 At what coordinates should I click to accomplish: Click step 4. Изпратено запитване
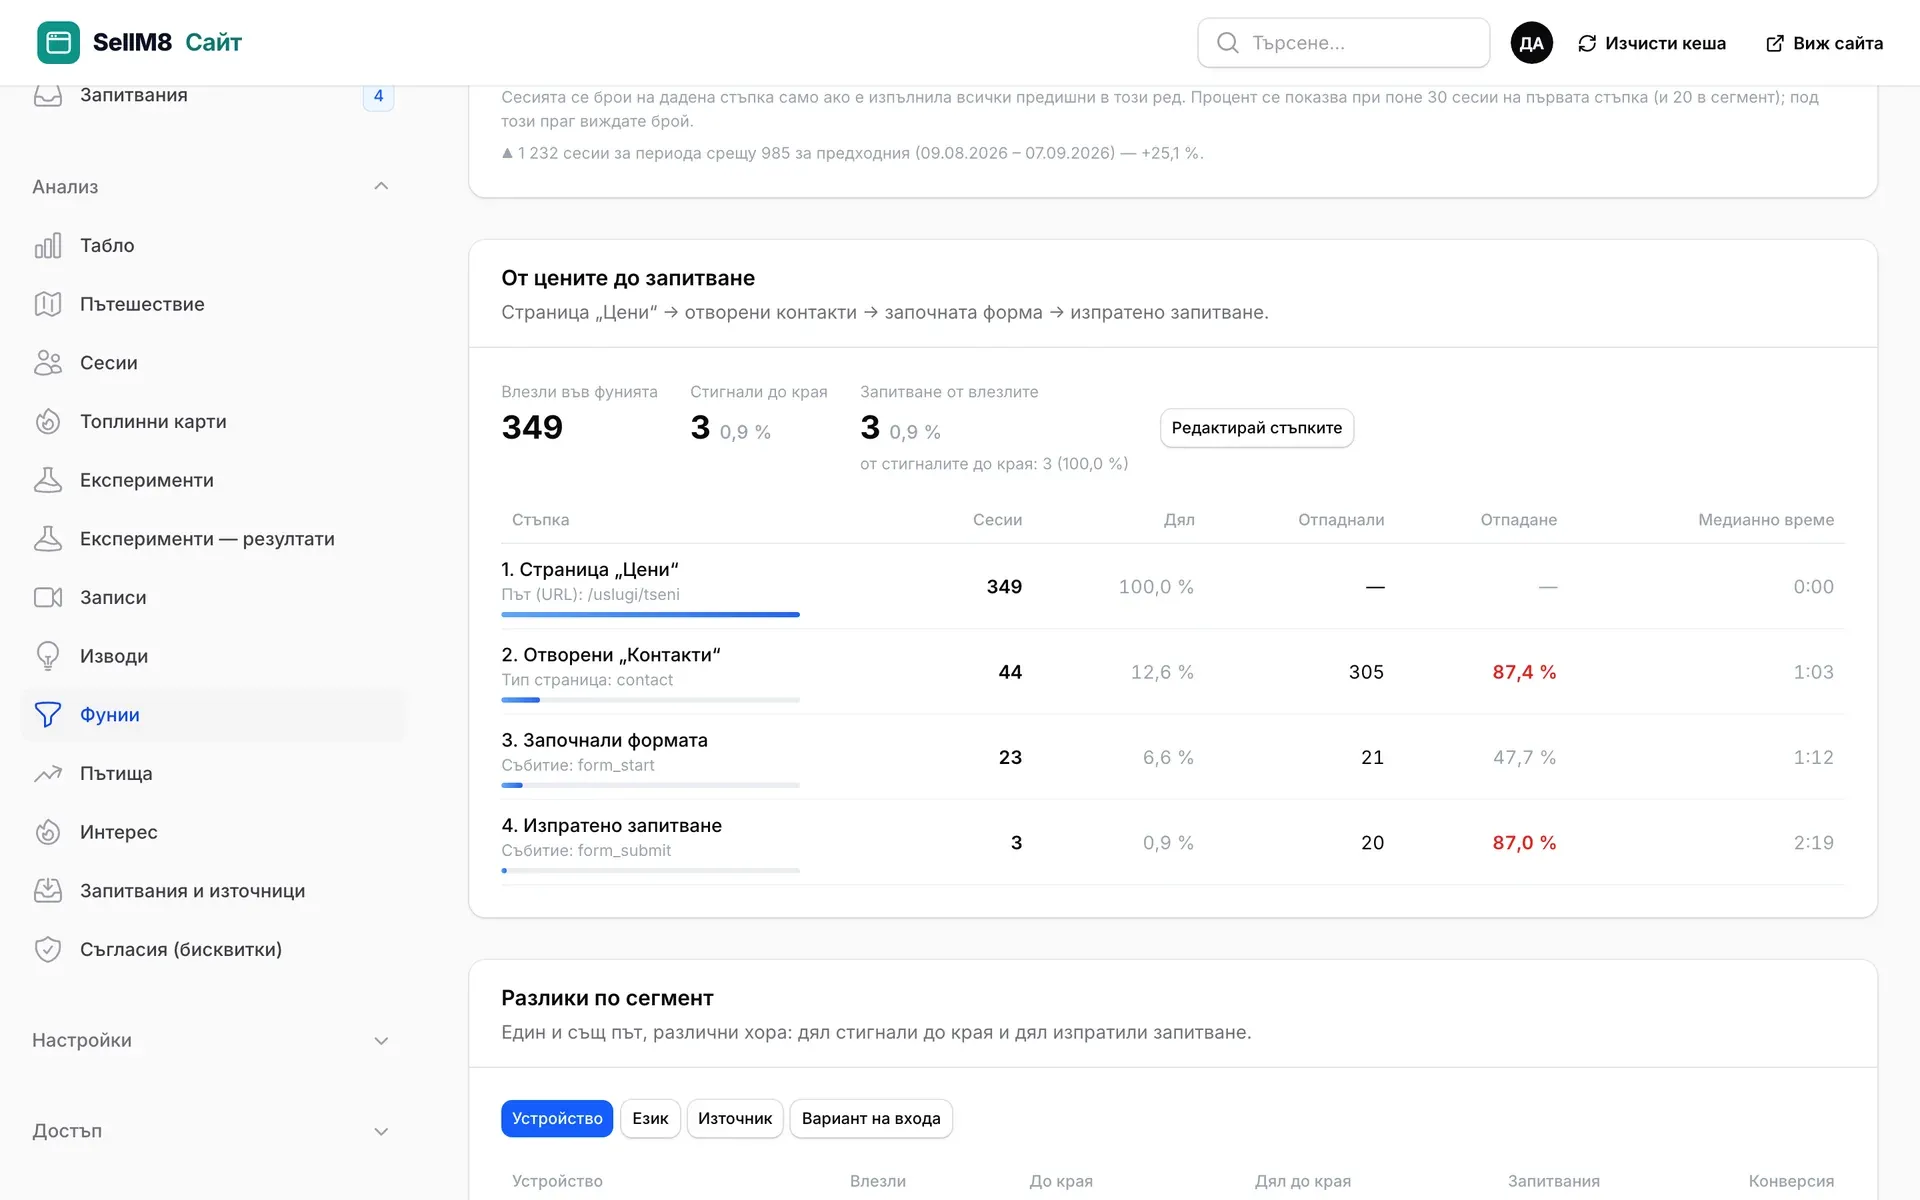pyautogui.click(x=611, y=825)
